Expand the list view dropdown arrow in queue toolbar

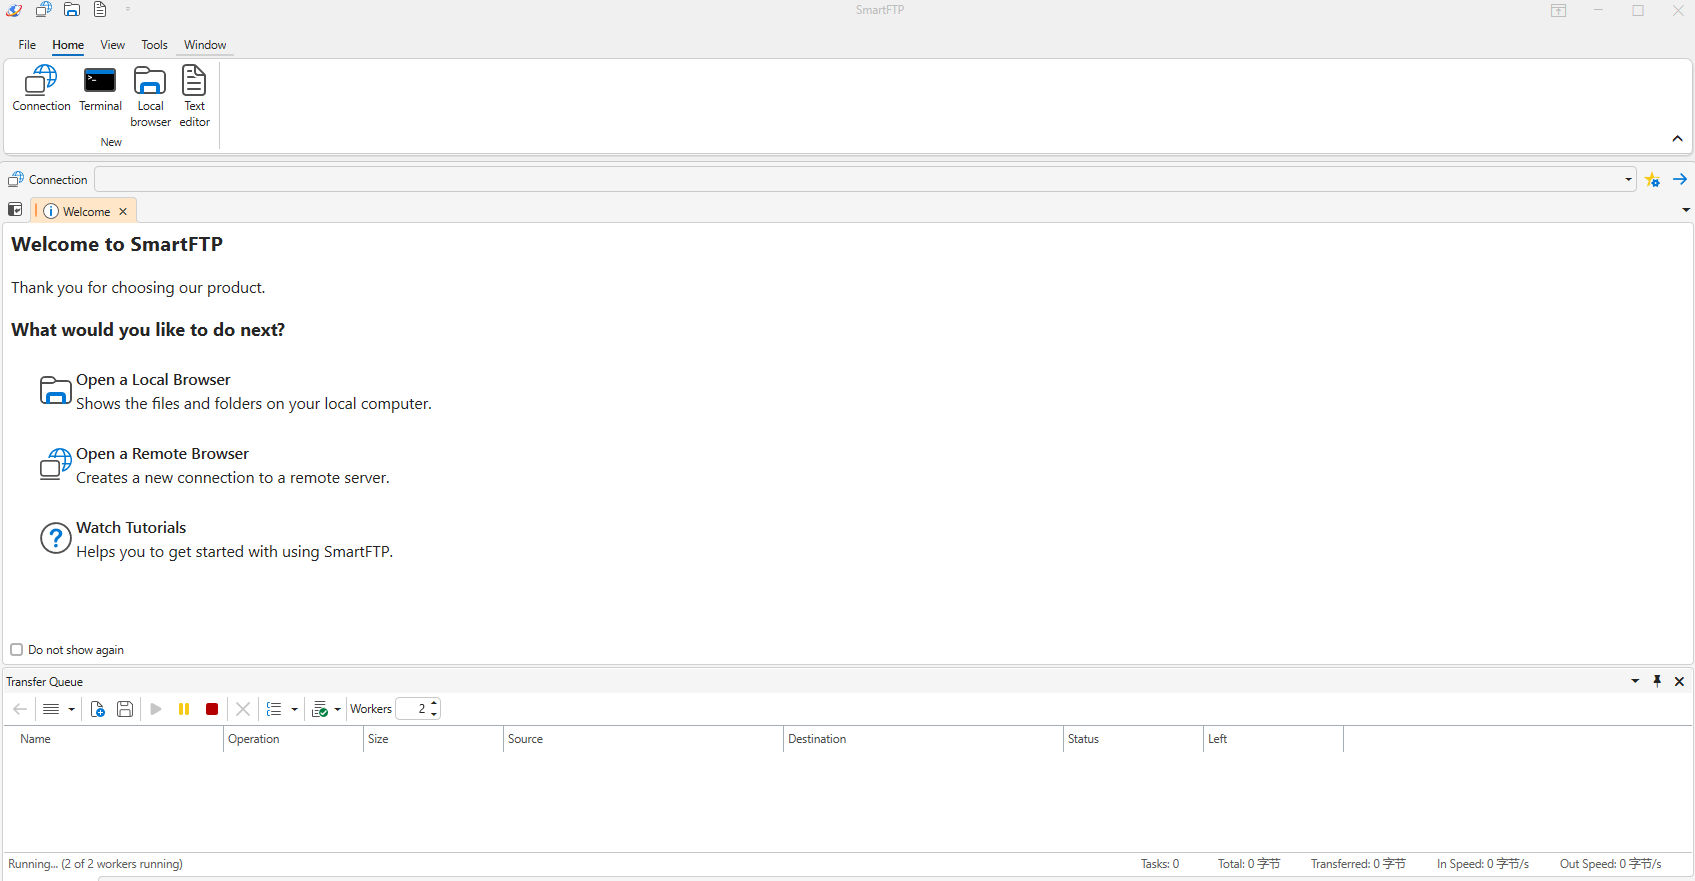point(71,709)
